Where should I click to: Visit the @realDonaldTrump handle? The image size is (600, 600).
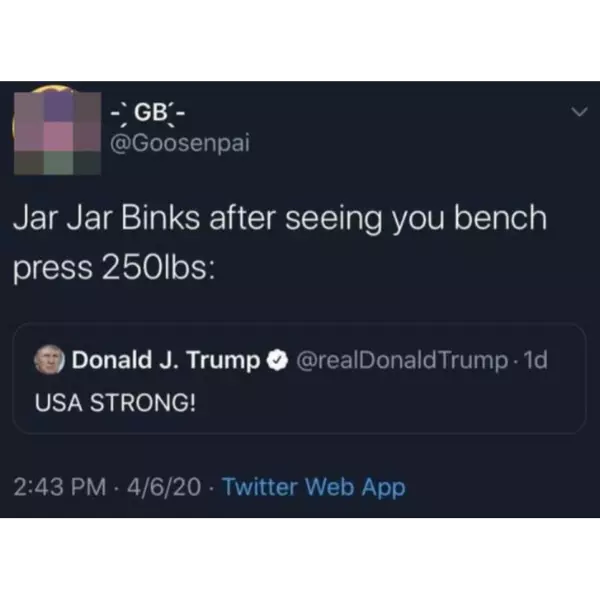point(402,360)
